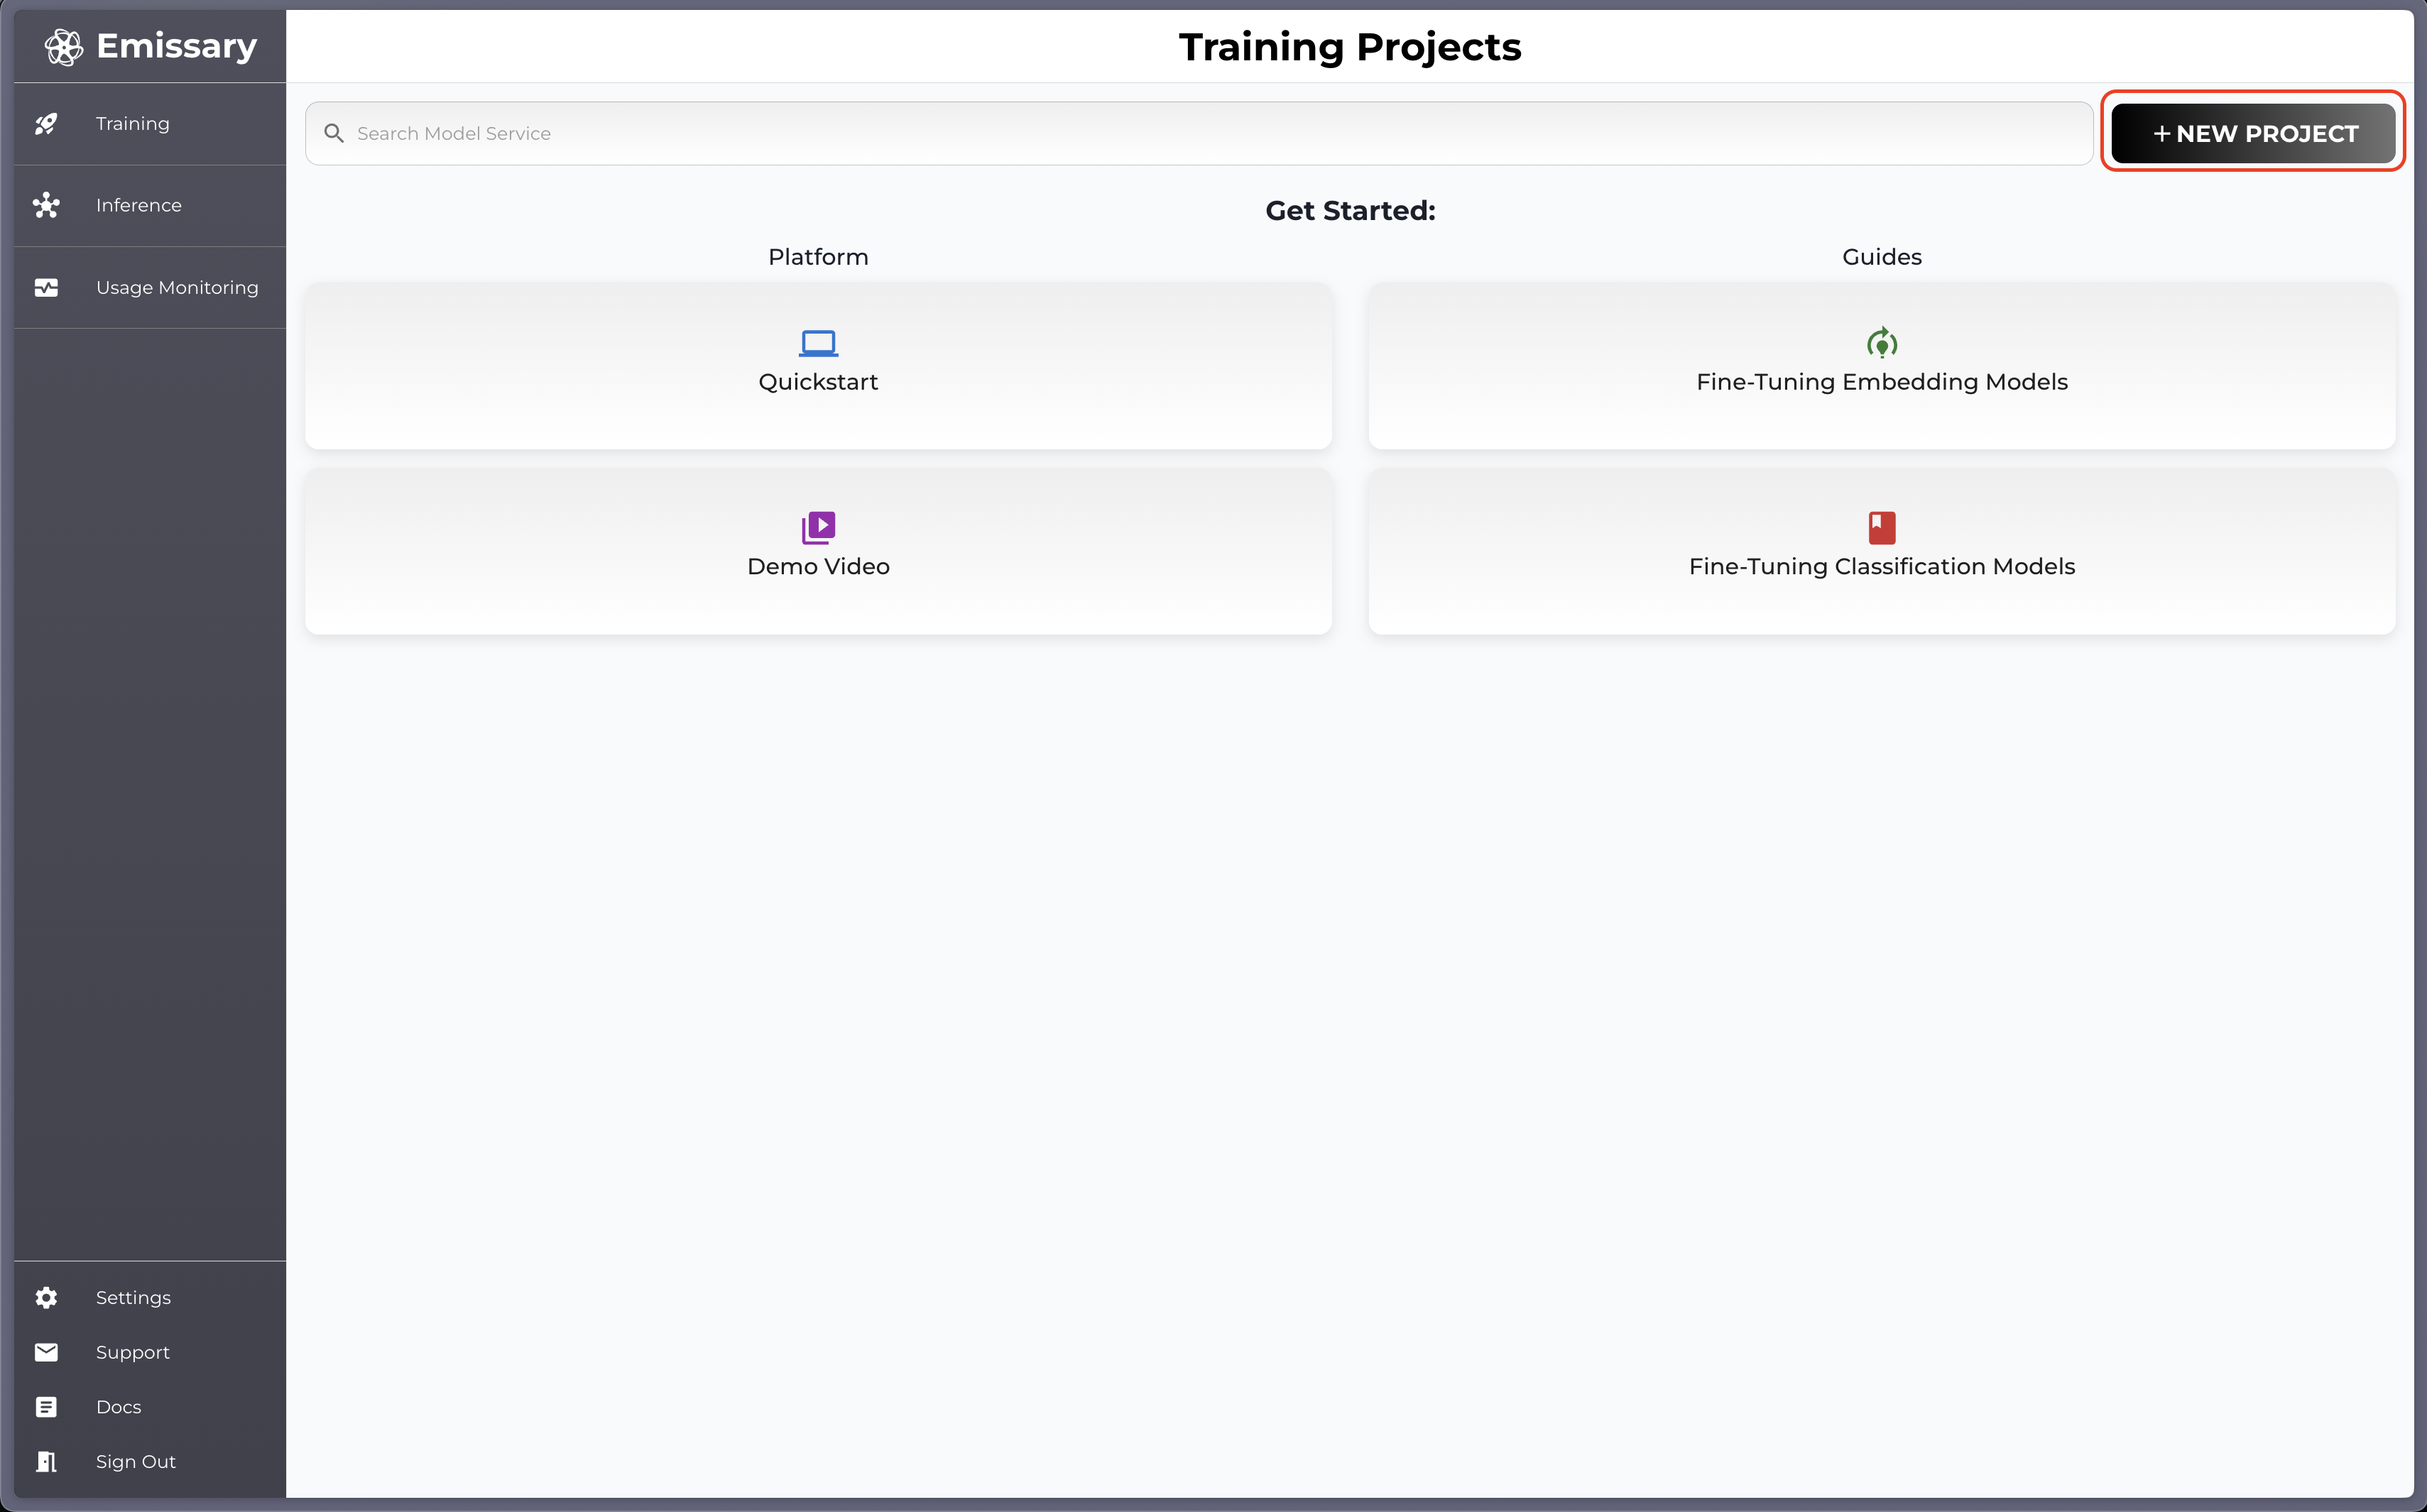Click the Fine-Tuning Embedding Models icon
The image size is (2427, 1512).
(1881, 343)
